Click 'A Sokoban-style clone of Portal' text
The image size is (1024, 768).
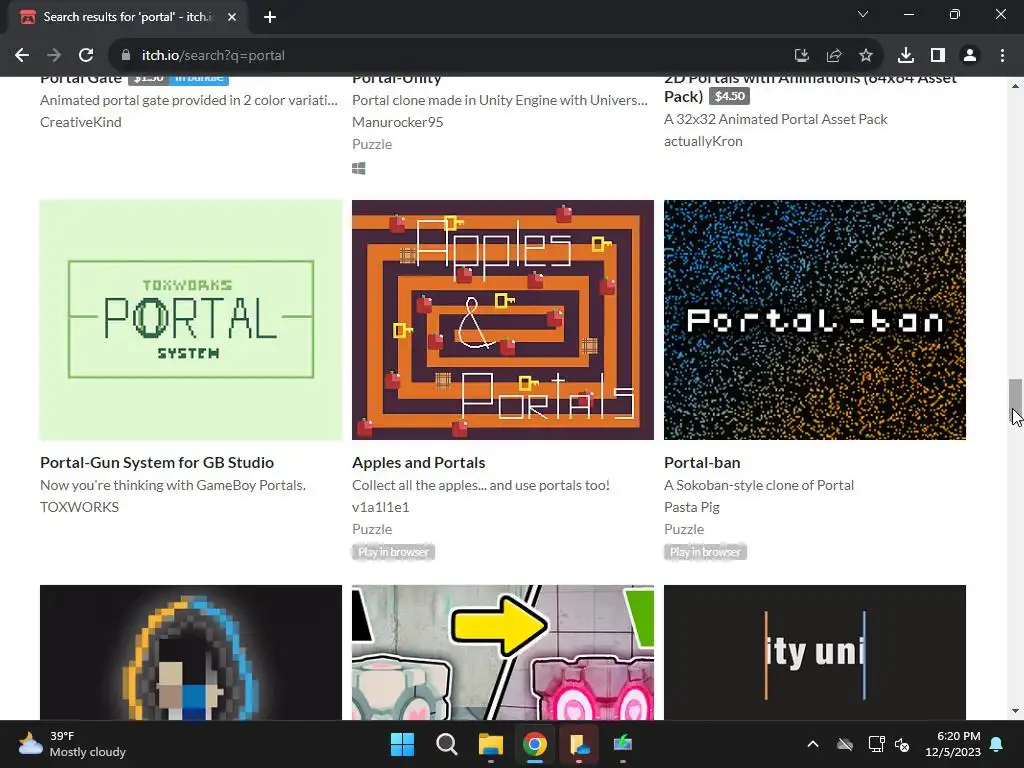point(759,485)
